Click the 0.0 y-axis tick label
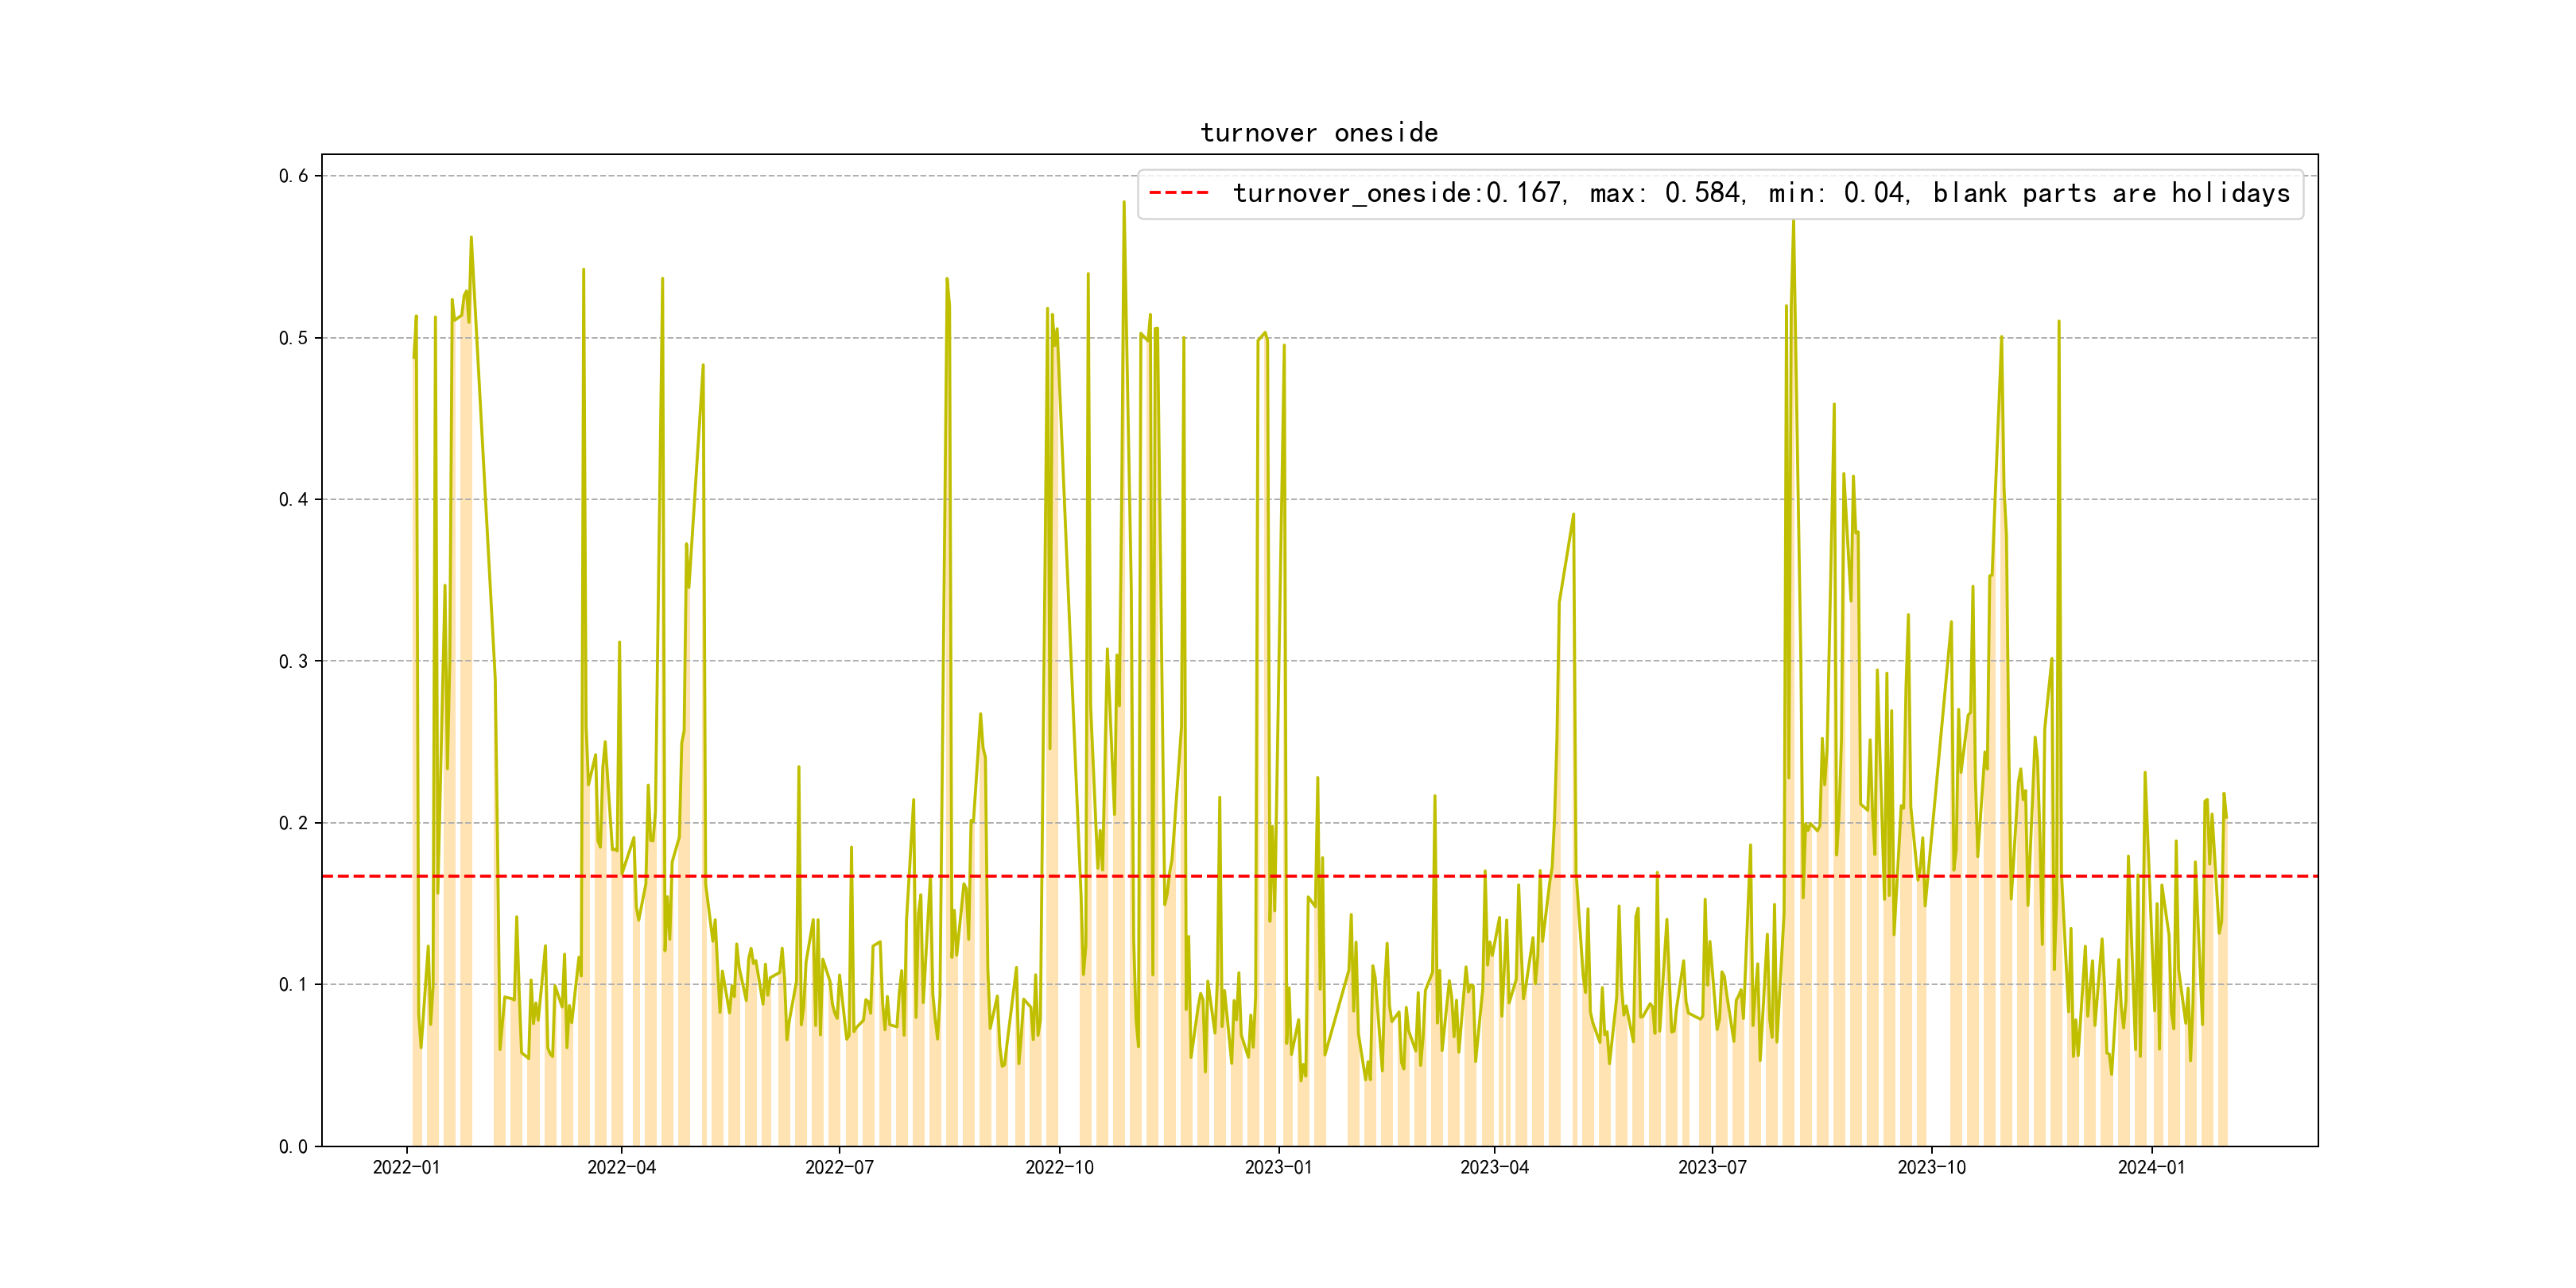The width and height of the screenshot is (2576, 1288). point(293,1147)
